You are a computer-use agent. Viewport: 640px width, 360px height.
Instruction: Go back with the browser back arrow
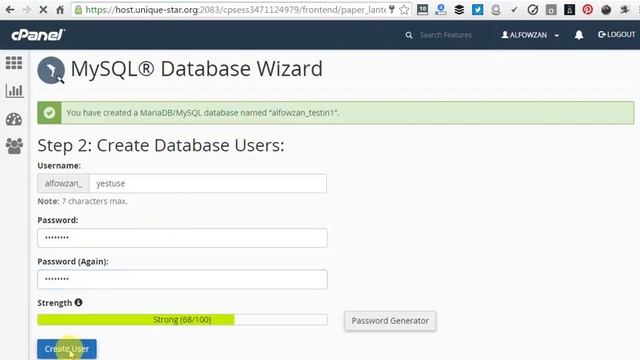[10, 9]
